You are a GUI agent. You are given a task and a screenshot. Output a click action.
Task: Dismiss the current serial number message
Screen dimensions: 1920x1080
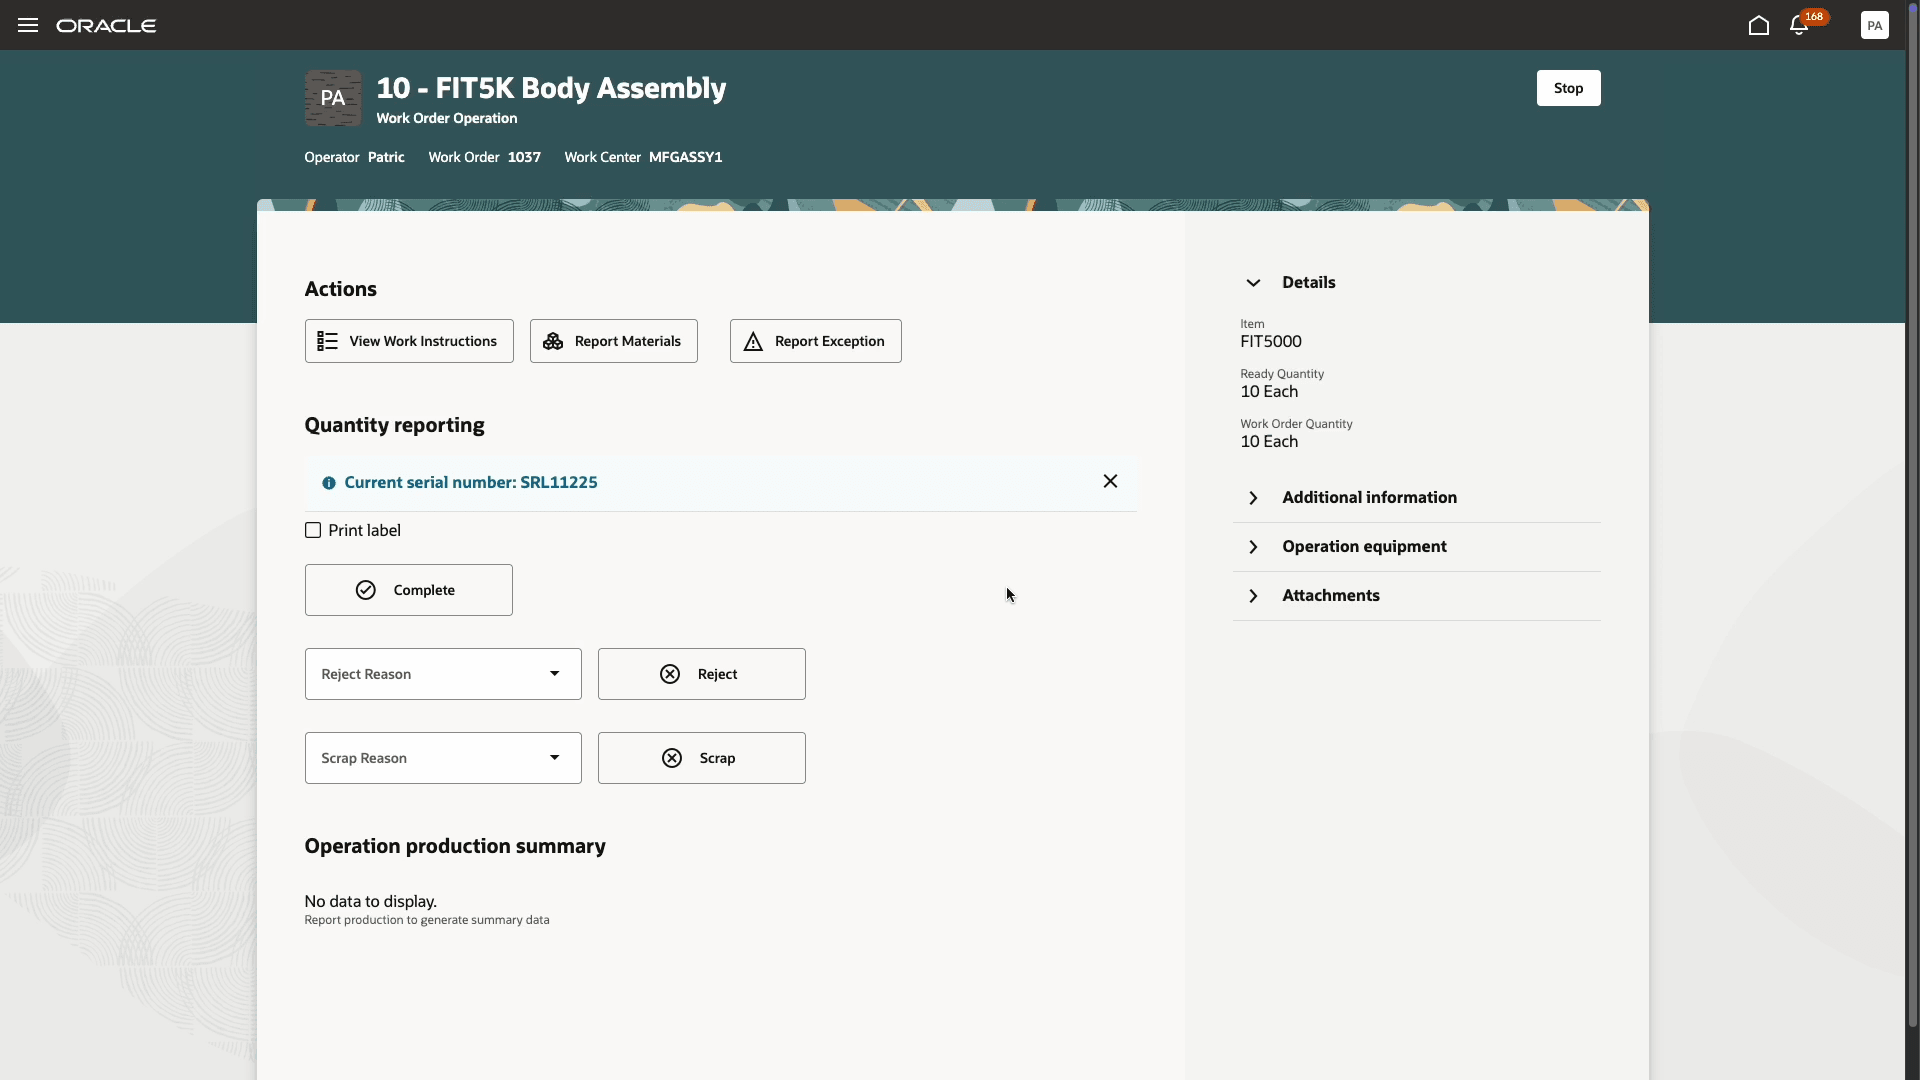tap(1110, 481)
